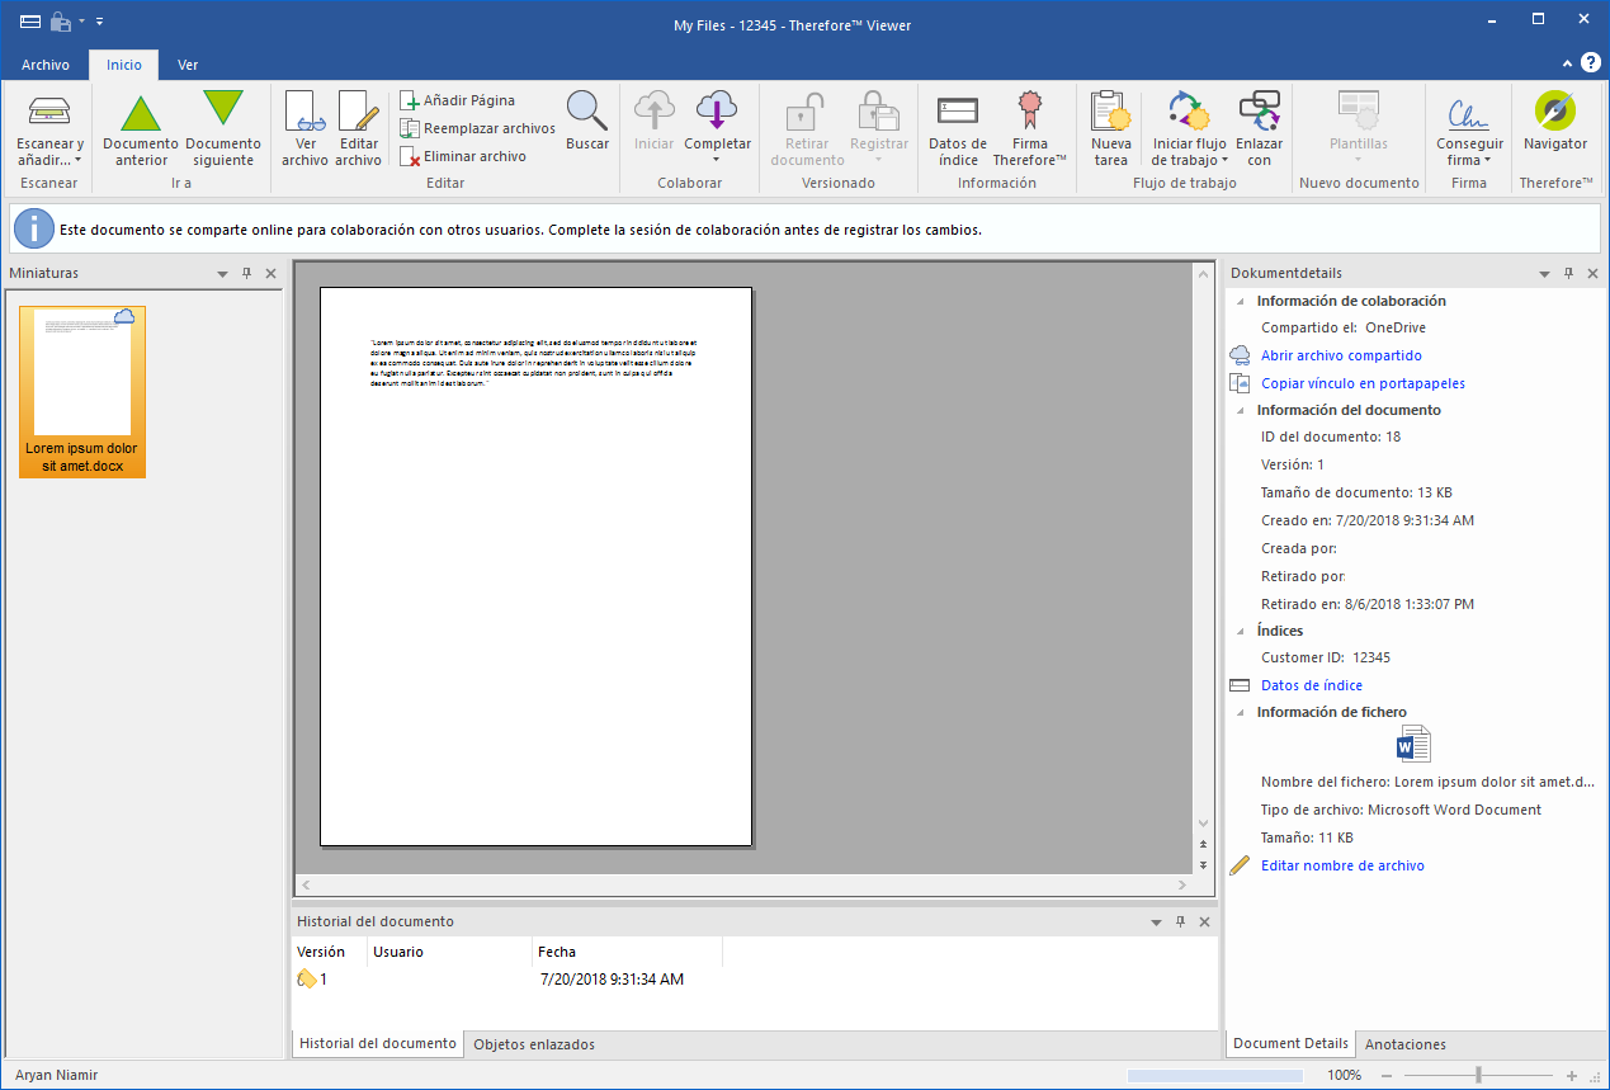Open Ver archivo tool

304,129
